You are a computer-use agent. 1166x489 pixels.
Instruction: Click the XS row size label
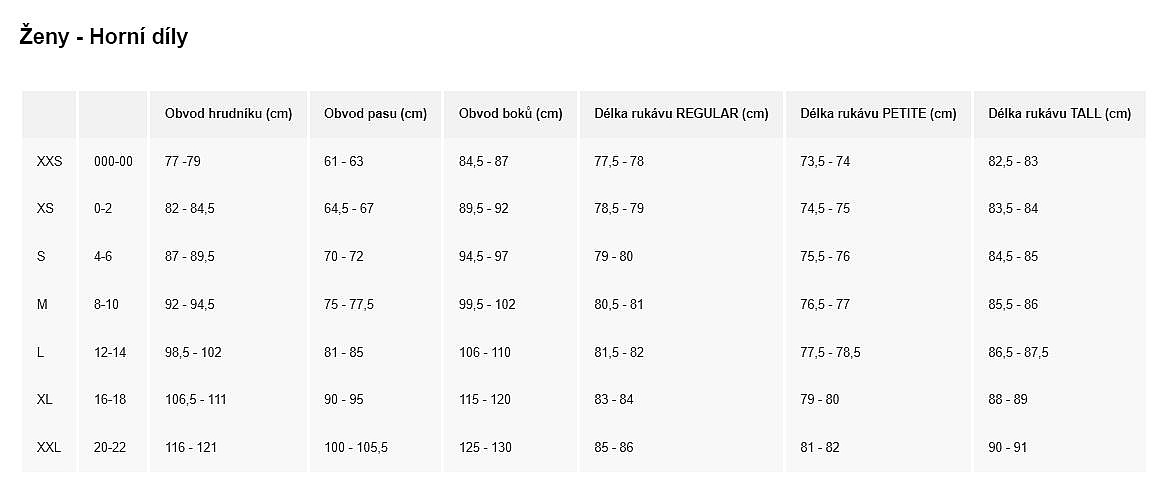tap(45, 209)
